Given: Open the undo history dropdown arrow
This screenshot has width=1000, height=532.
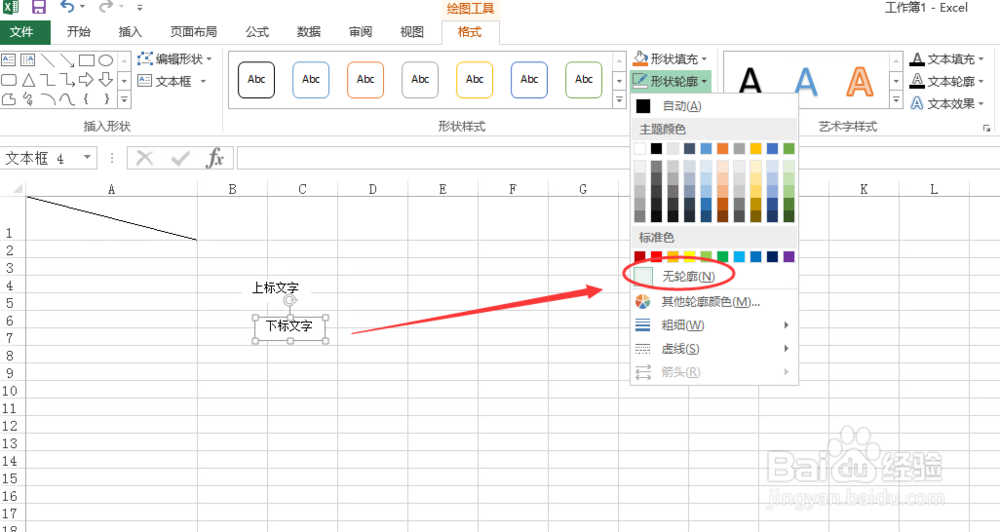Looking at the screenshot, I should pyautogui.click(x=82, y=8).
